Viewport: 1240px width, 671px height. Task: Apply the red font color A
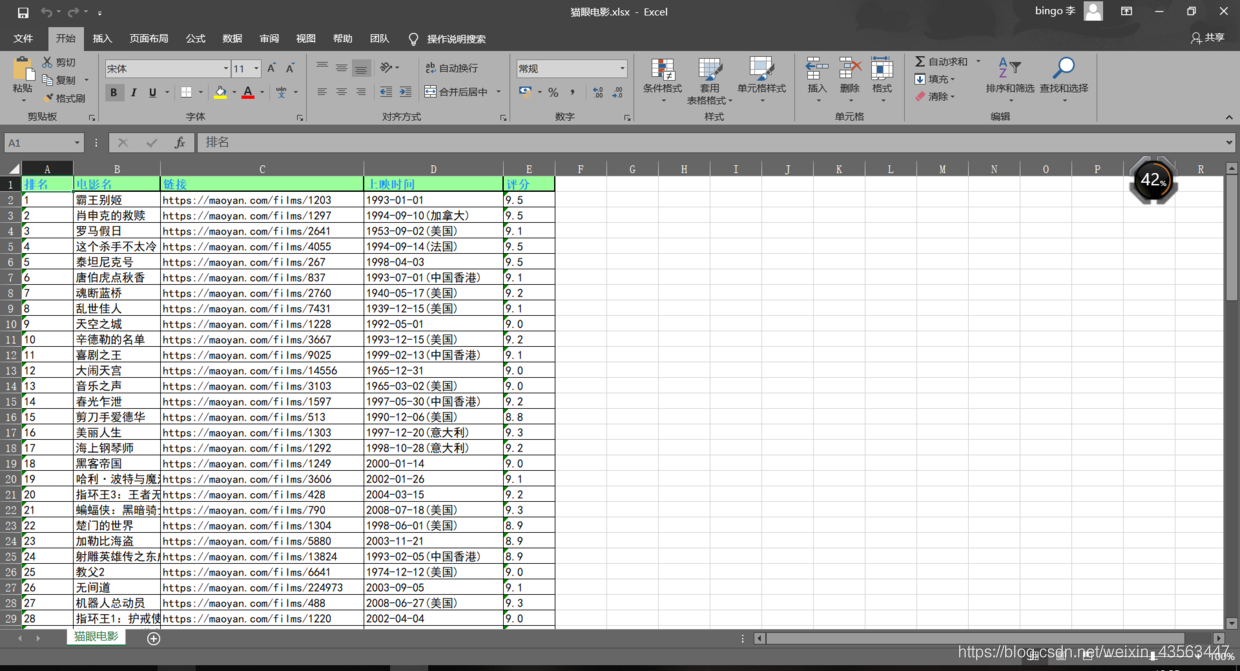point(248,92)
